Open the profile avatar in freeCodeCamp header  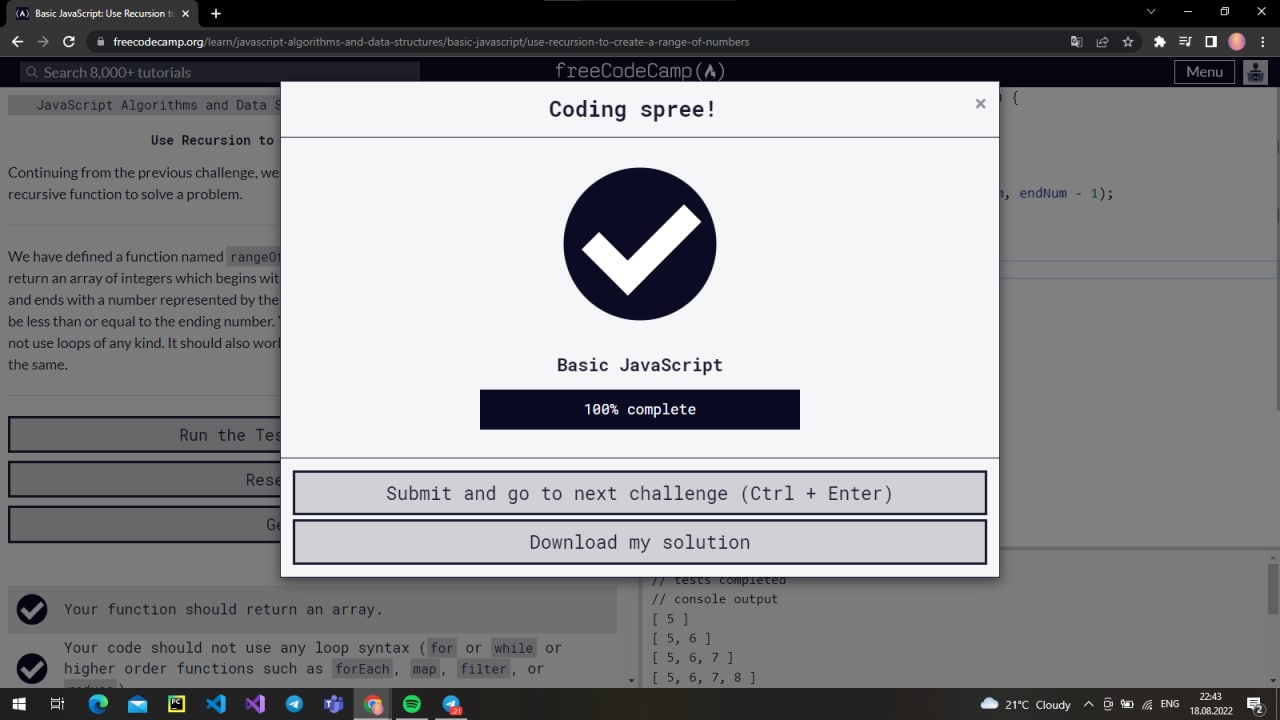pos(1255,72)
